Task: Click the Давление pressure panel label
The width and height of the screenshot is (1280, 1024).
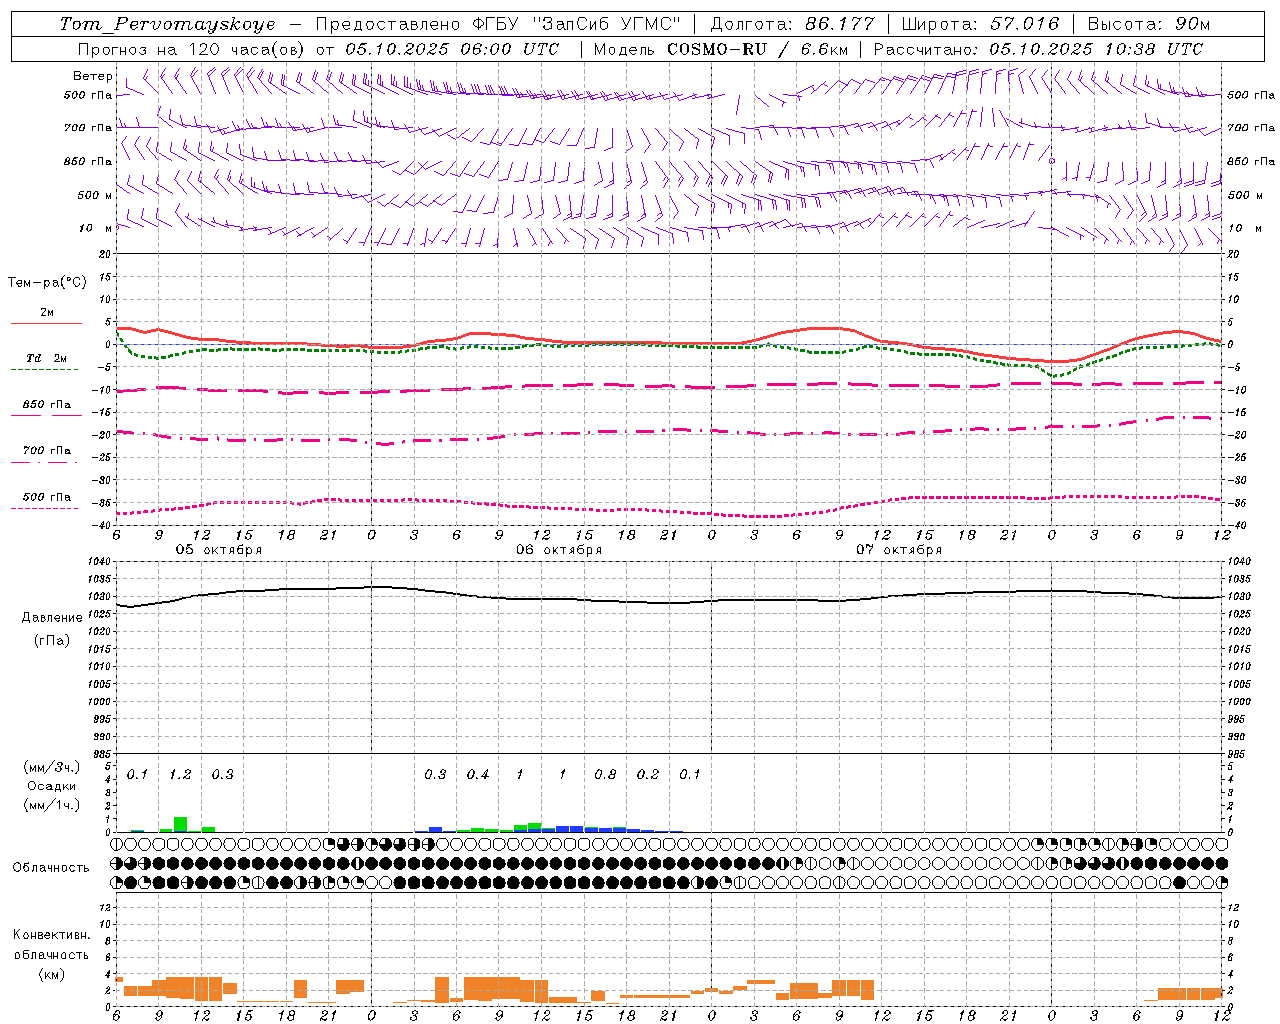Action: tap(52, 618)
